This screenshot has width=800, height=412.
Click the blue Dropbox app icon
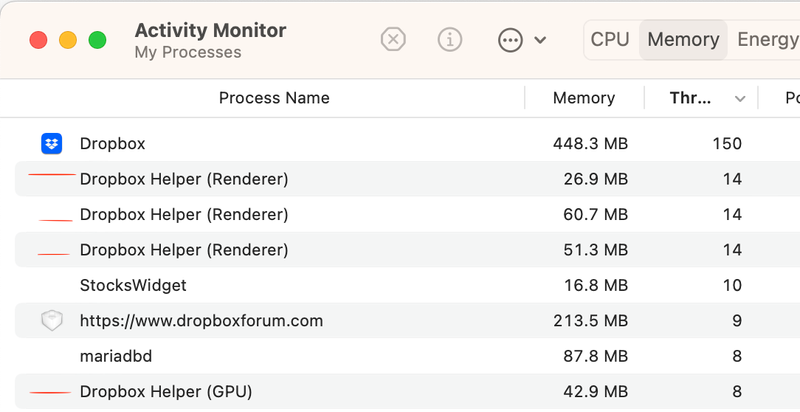click(52, 144)
